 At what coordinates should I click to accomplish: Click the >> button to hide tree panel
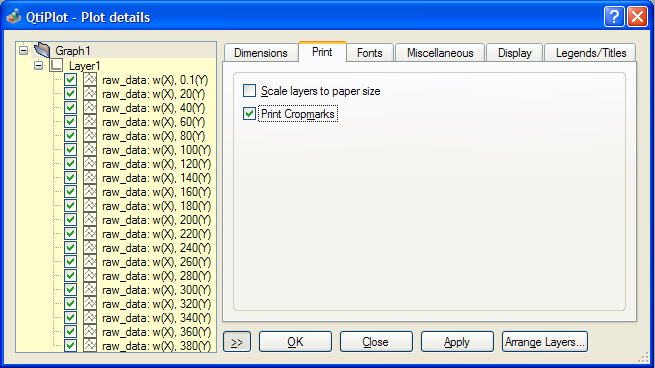237,342
